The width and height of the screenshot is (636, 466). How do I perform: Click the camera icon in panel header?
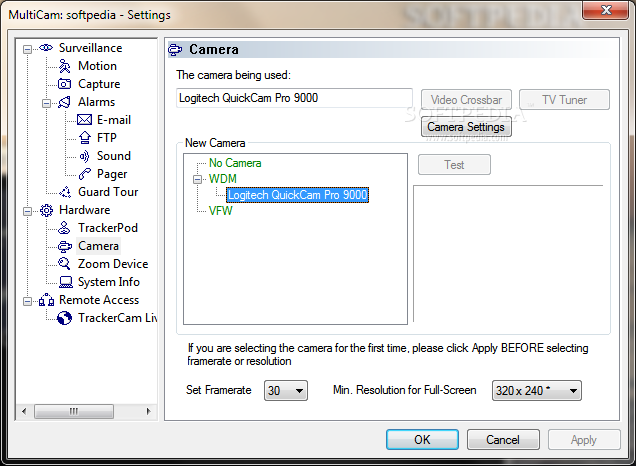(175, 50)
